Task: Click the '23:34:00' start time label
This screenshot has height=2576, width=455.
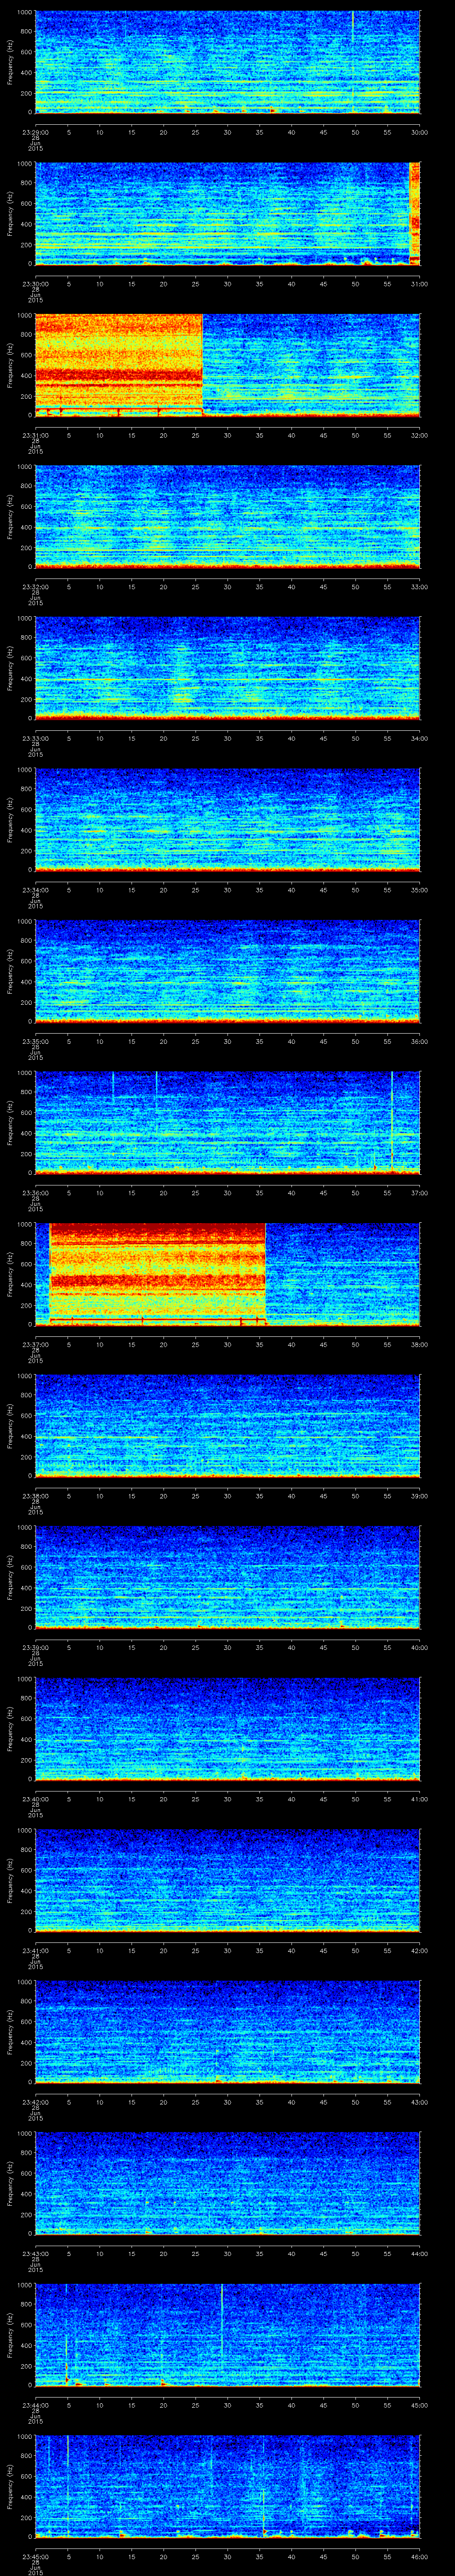Action: tap(35, 890)
